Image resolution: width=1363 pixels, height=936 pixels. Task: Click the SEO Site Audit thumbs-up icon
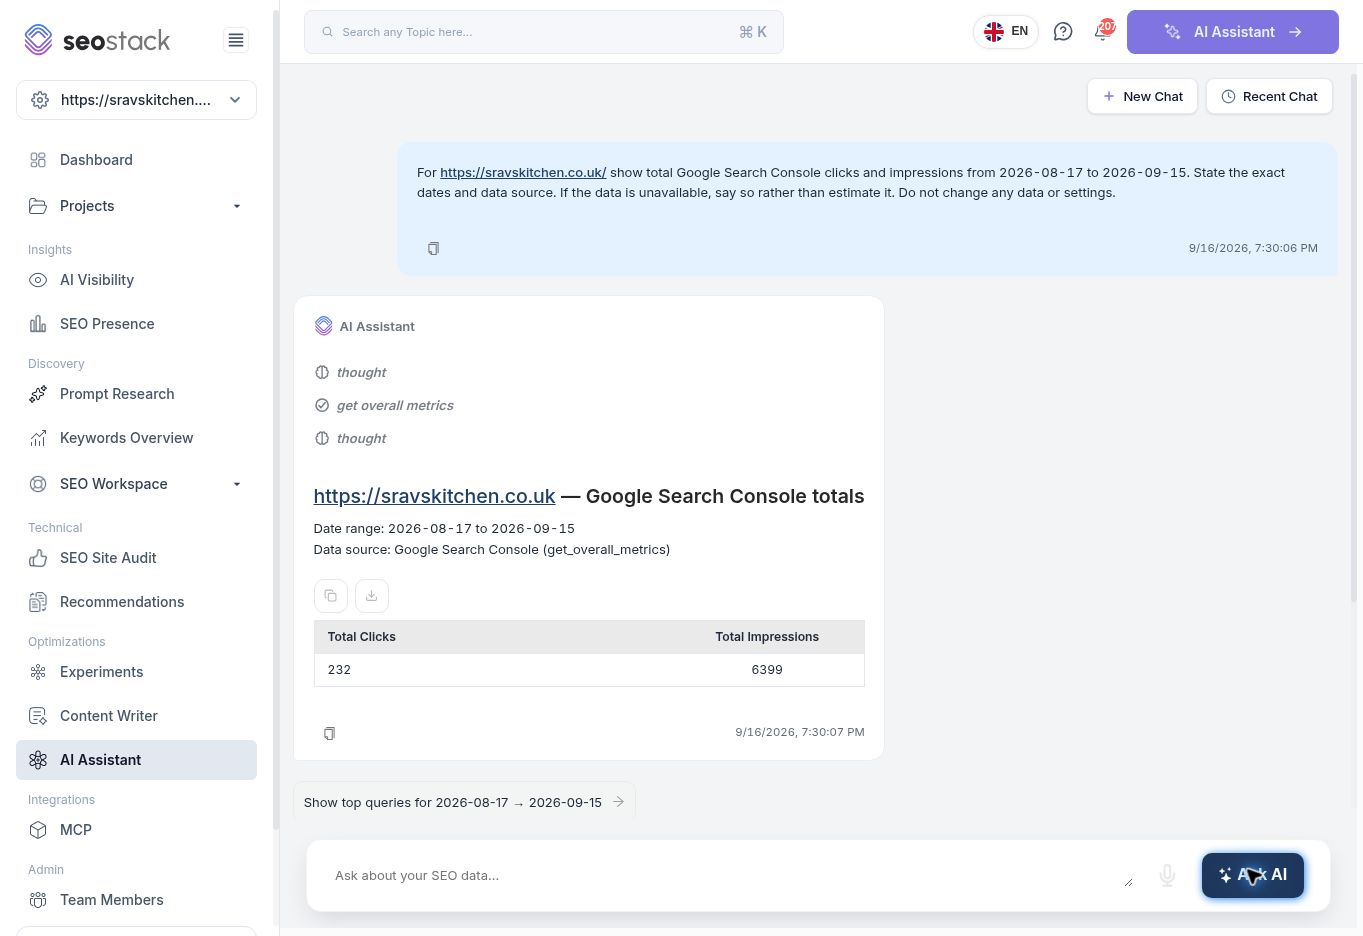coord(38,558)
